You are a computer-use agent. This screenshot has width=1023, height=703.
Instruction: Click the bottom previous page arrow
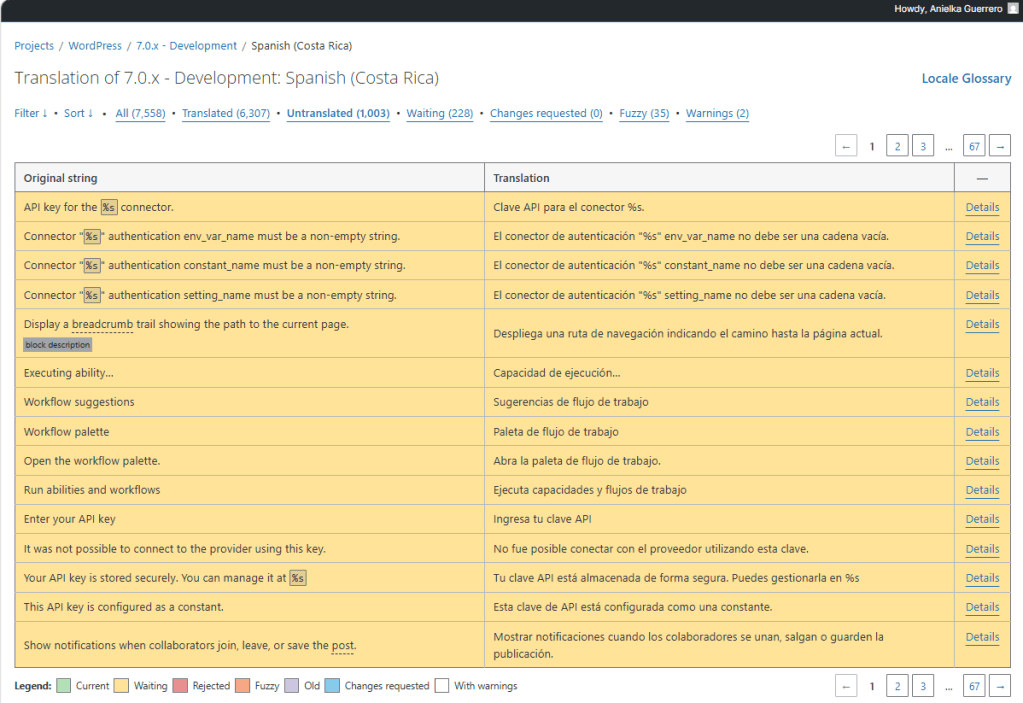click(x=846, y=686)
